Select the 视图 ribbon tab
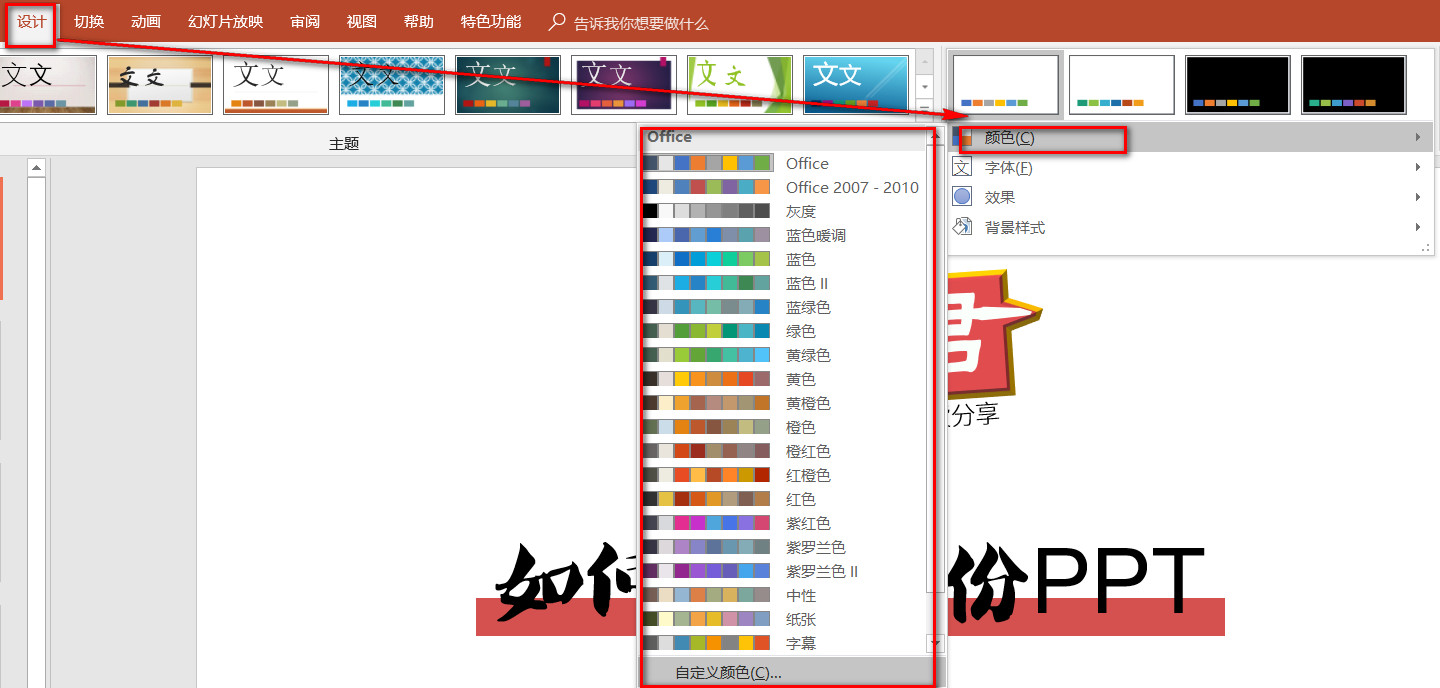 click(x=361, y=21)
